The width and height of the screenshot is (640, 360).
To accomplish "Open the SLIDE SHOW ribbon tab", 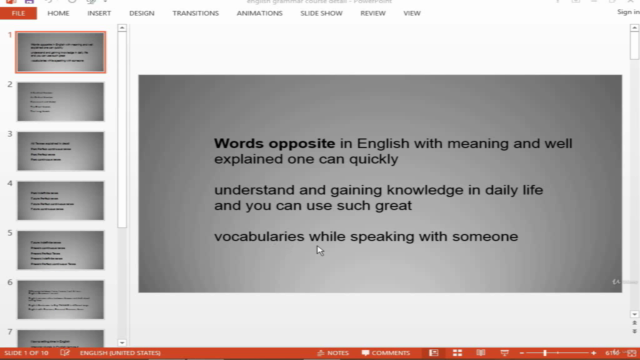I will [x=321, y=13].
